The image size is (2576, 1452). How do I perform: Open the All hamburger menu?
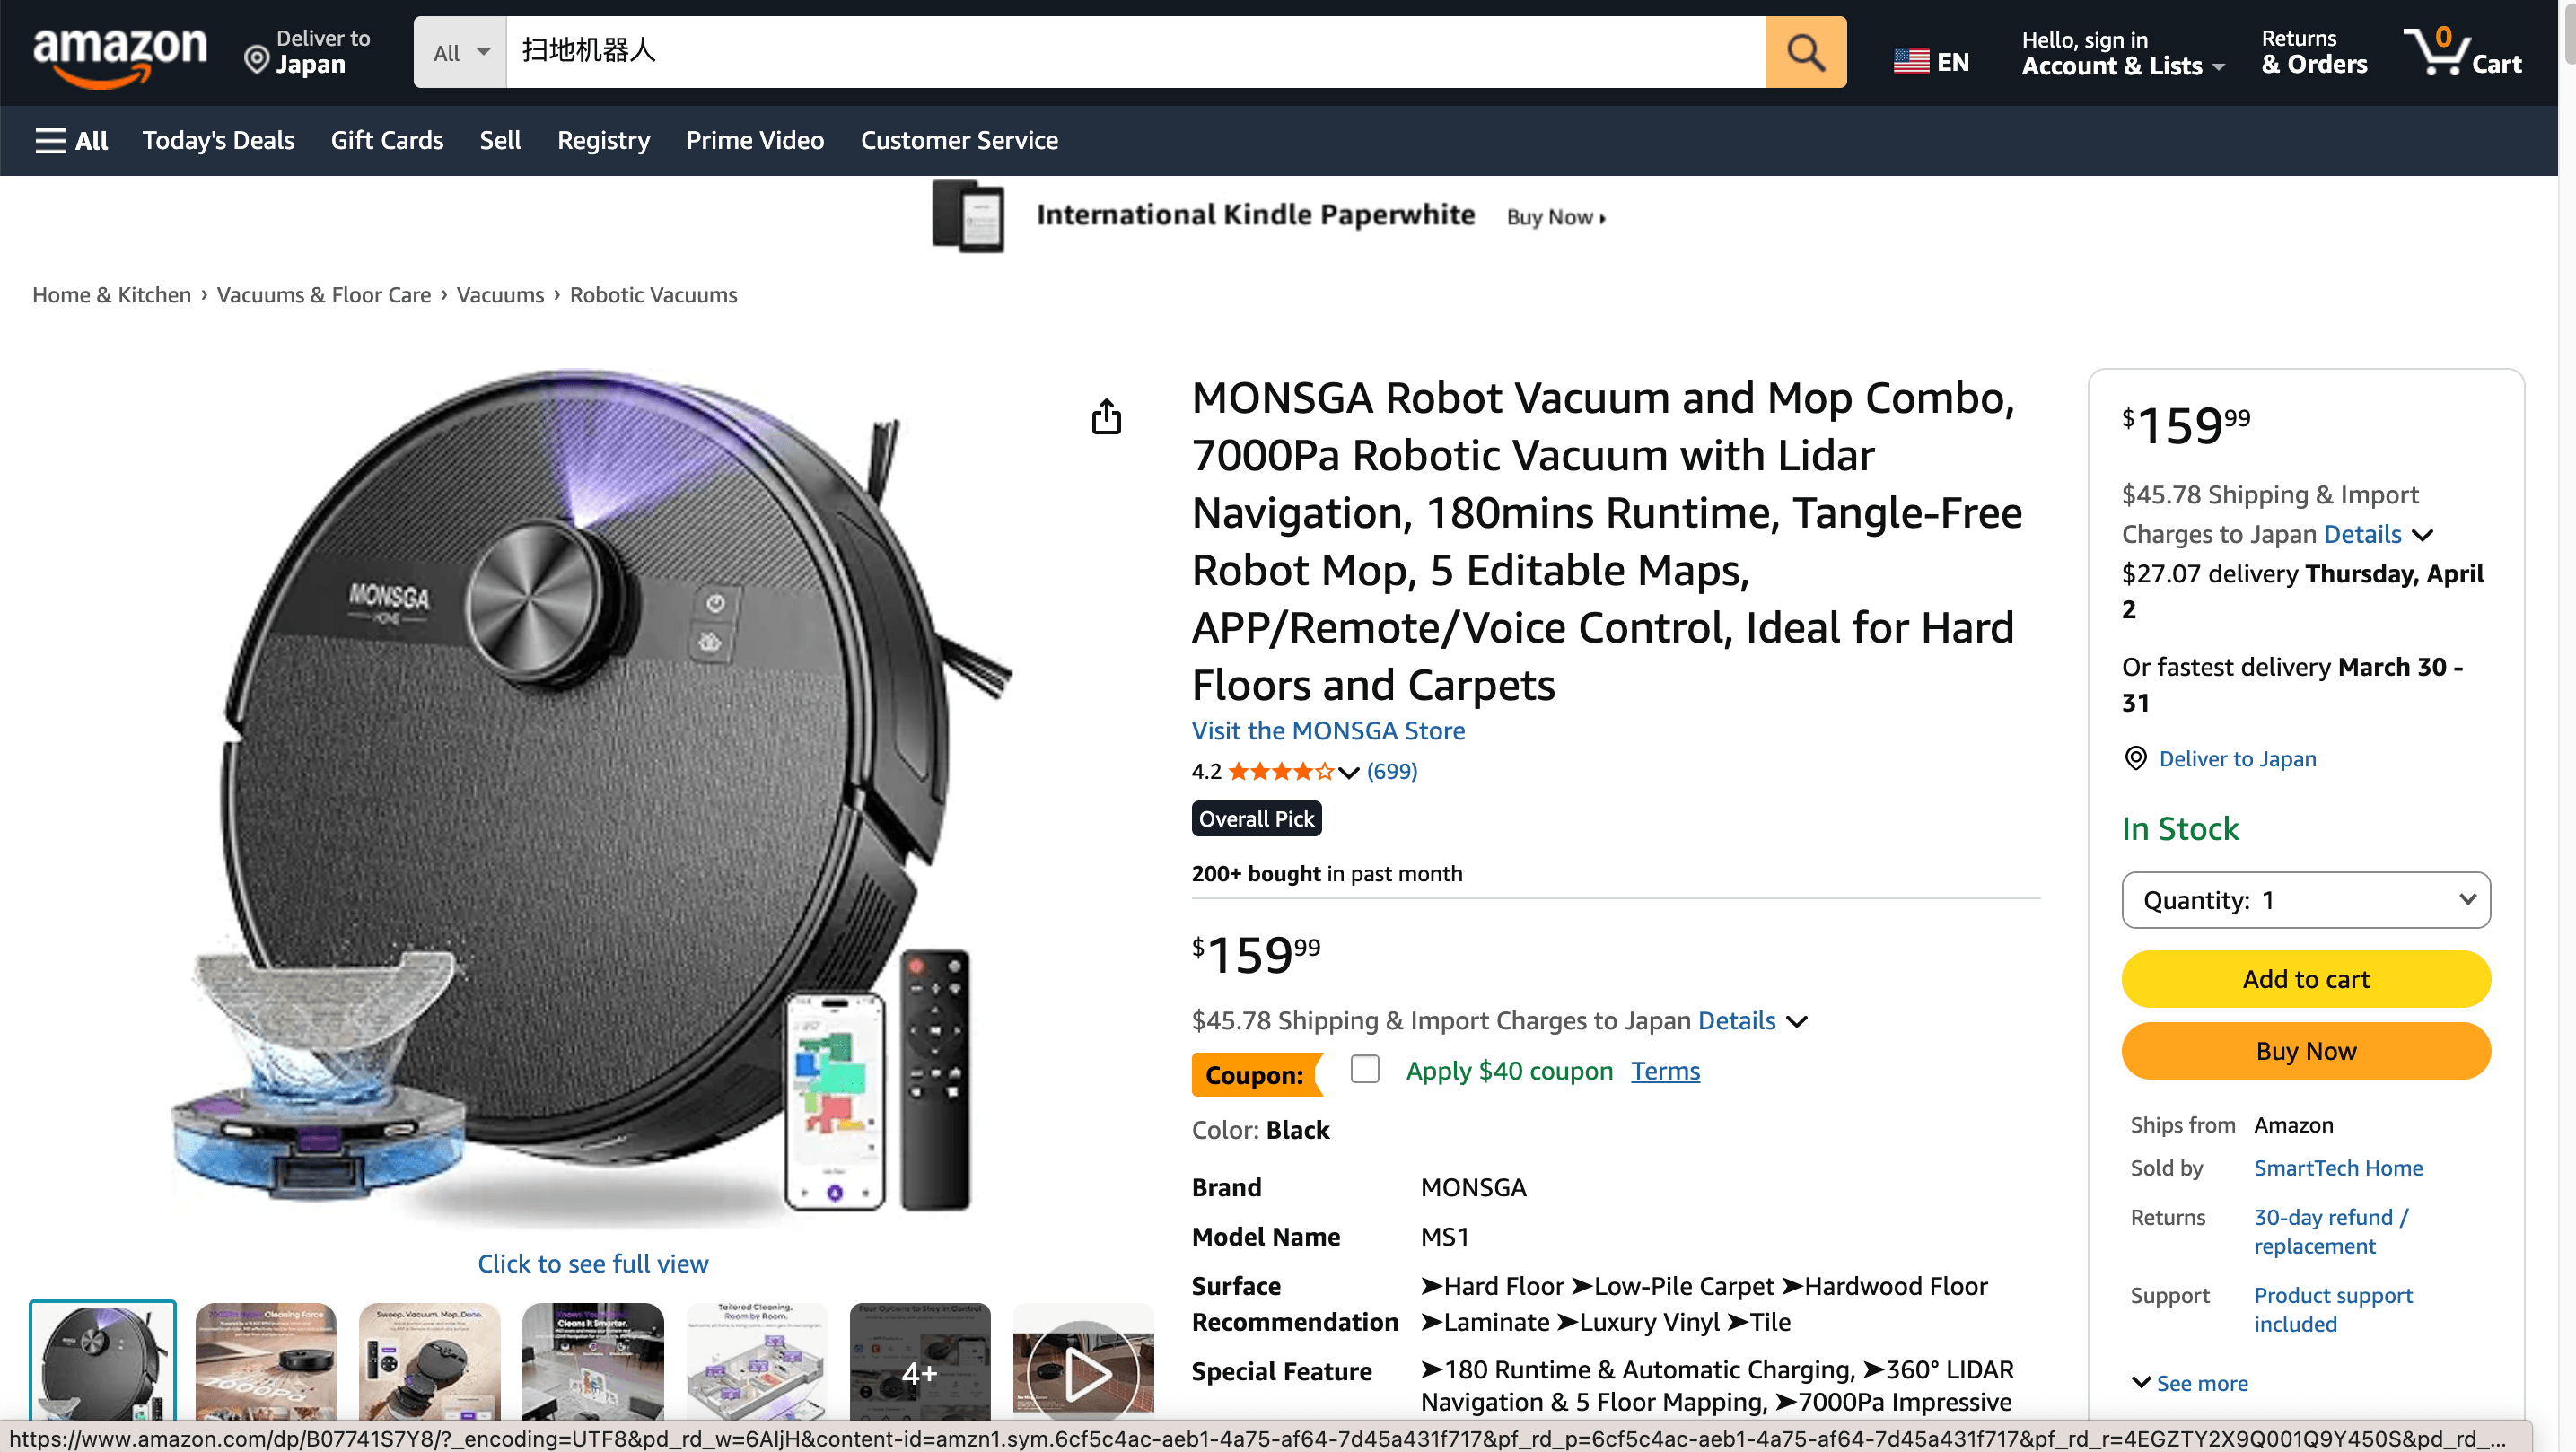tap(71, 141)
